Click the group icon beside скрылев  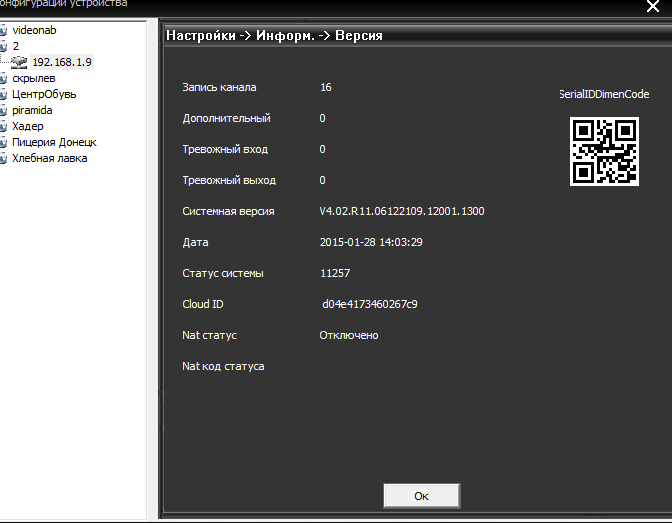[x=3, y=78]
